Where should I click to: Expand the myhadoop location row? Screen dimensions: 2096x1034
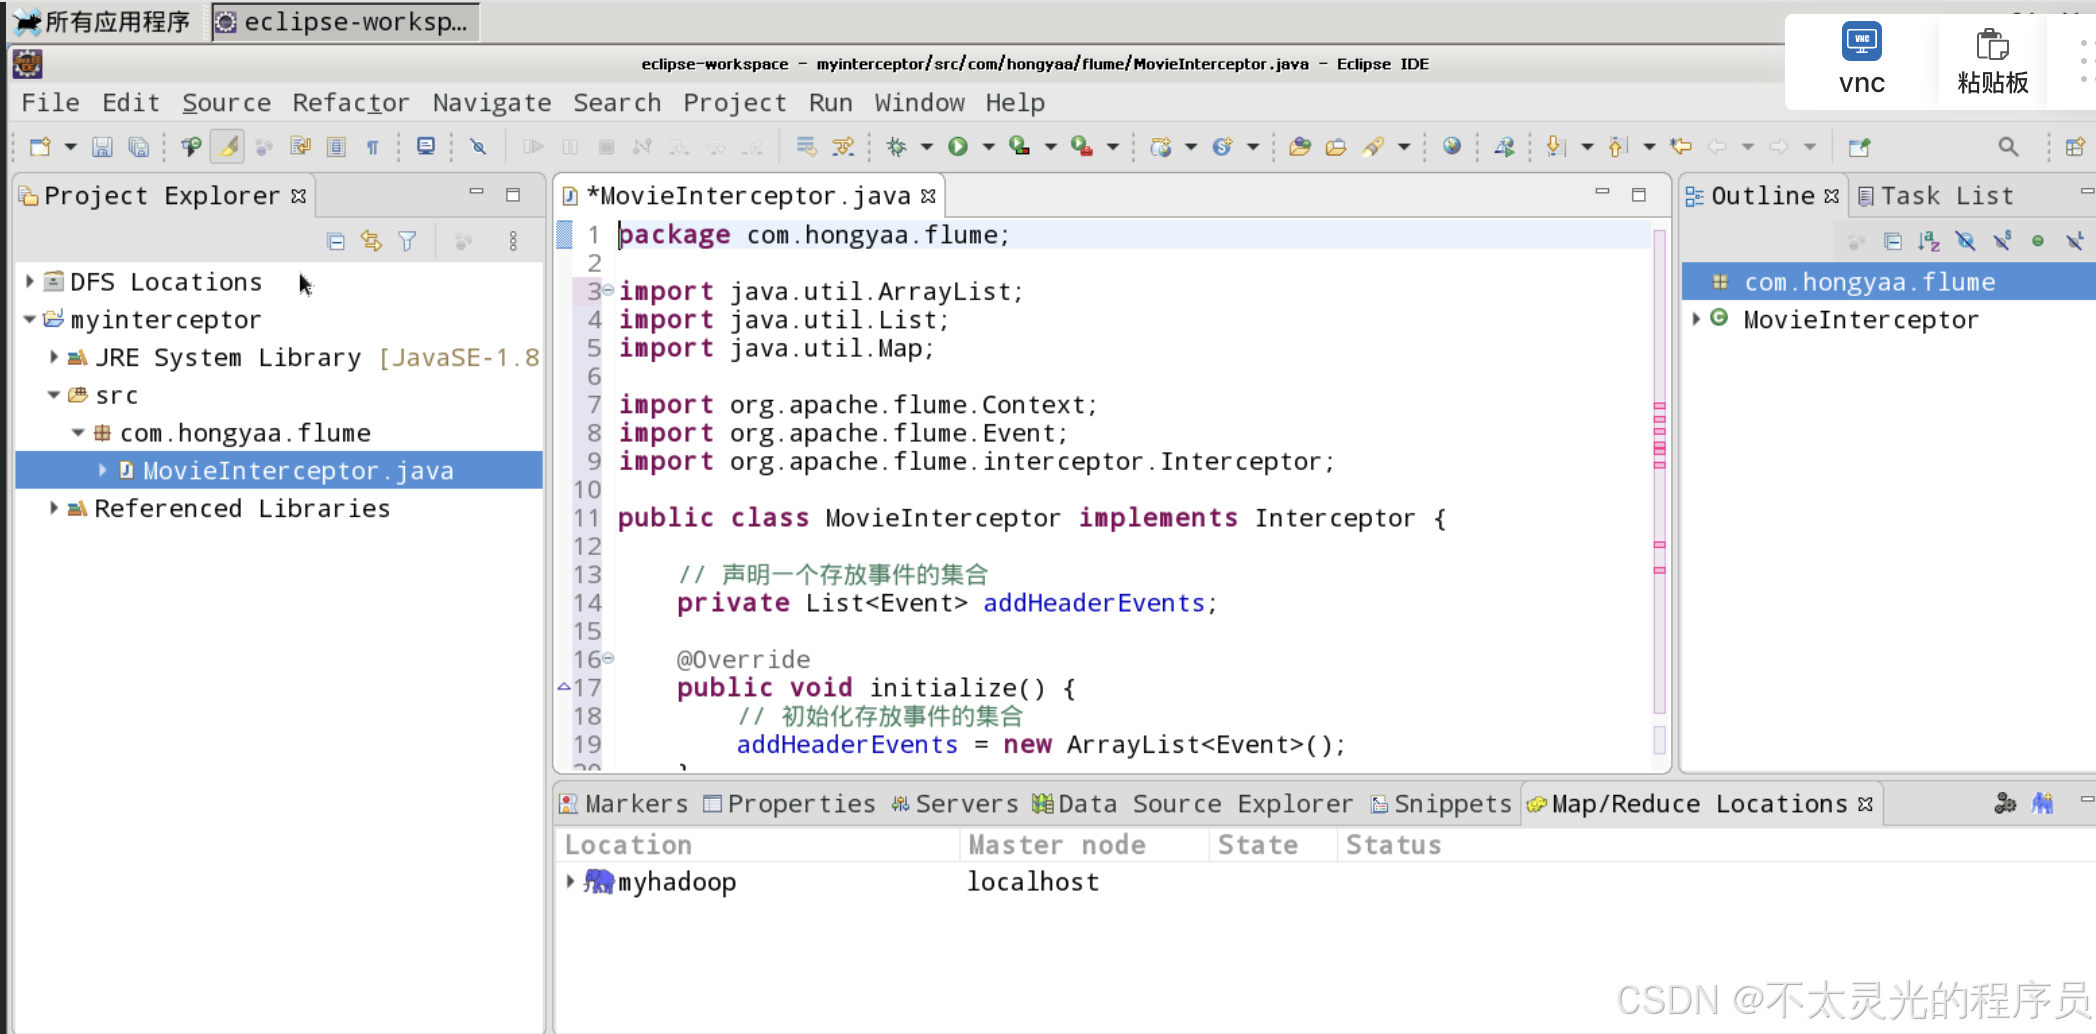click(570, 881)
